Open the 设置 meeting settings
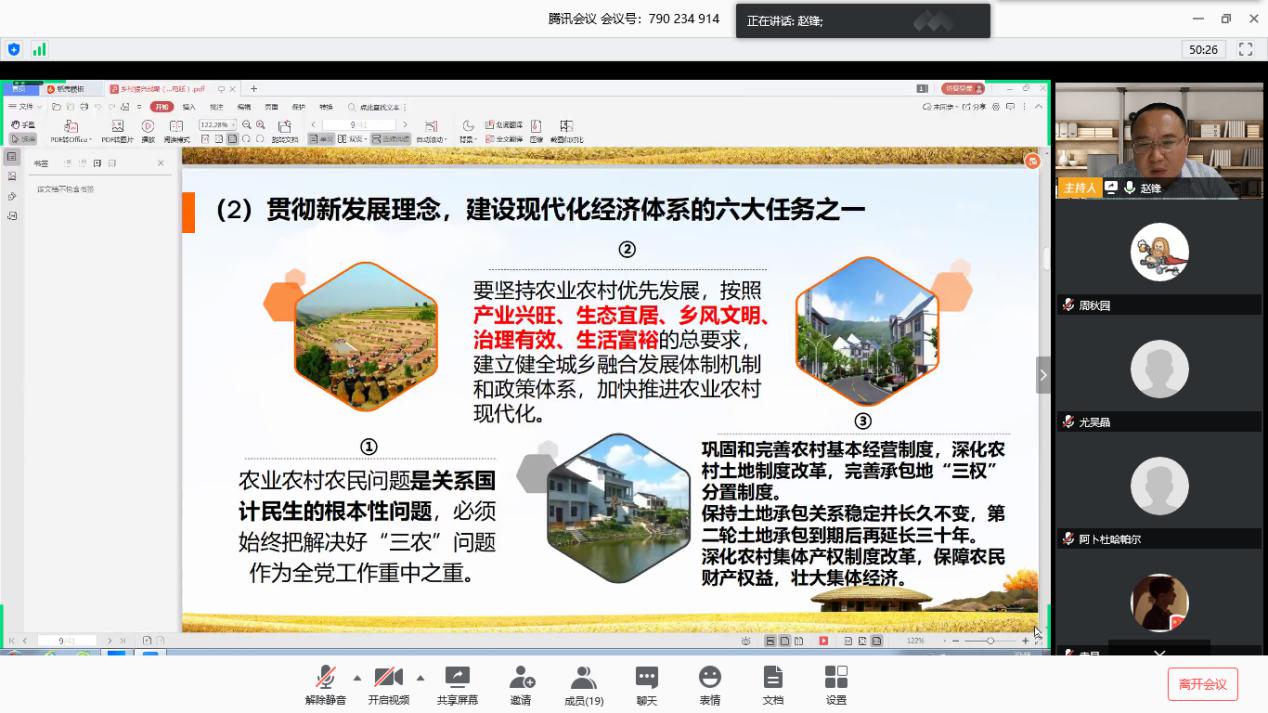 836,685
